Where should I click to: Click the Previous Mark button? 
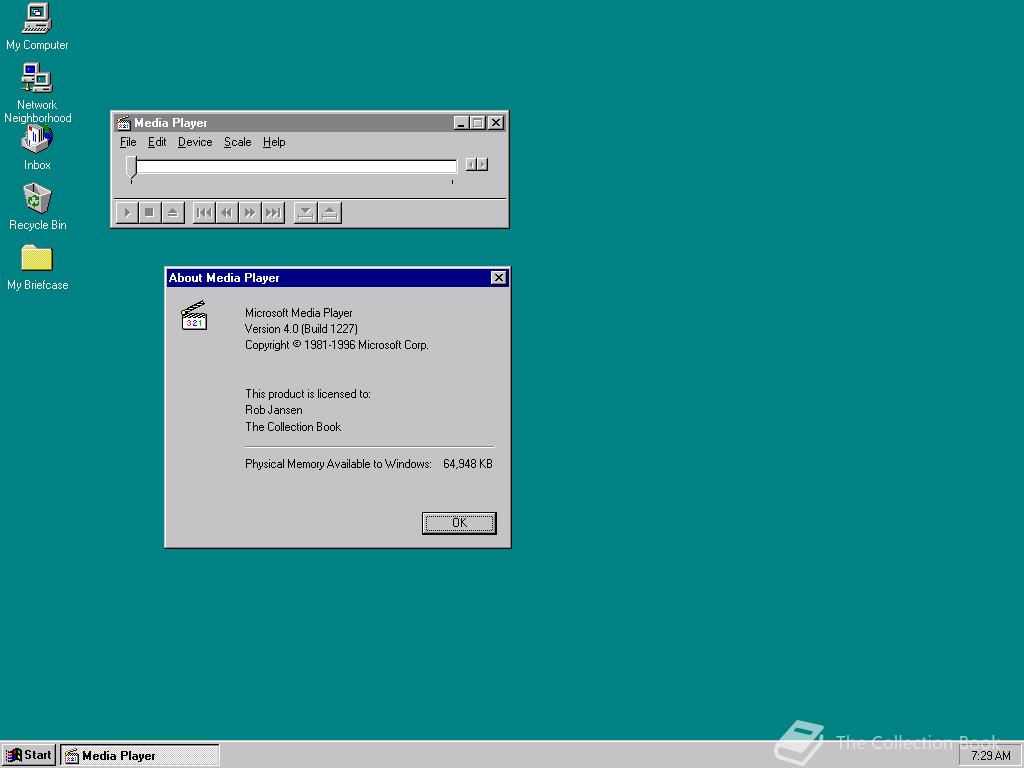(204, 213)
